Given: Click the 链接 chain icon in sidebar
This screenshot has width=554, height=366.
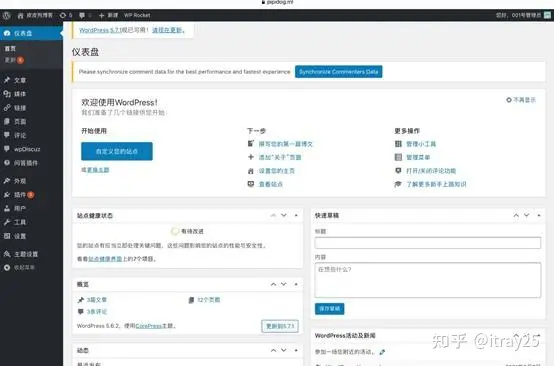Looking at the screenshot, I should [7, 107].
